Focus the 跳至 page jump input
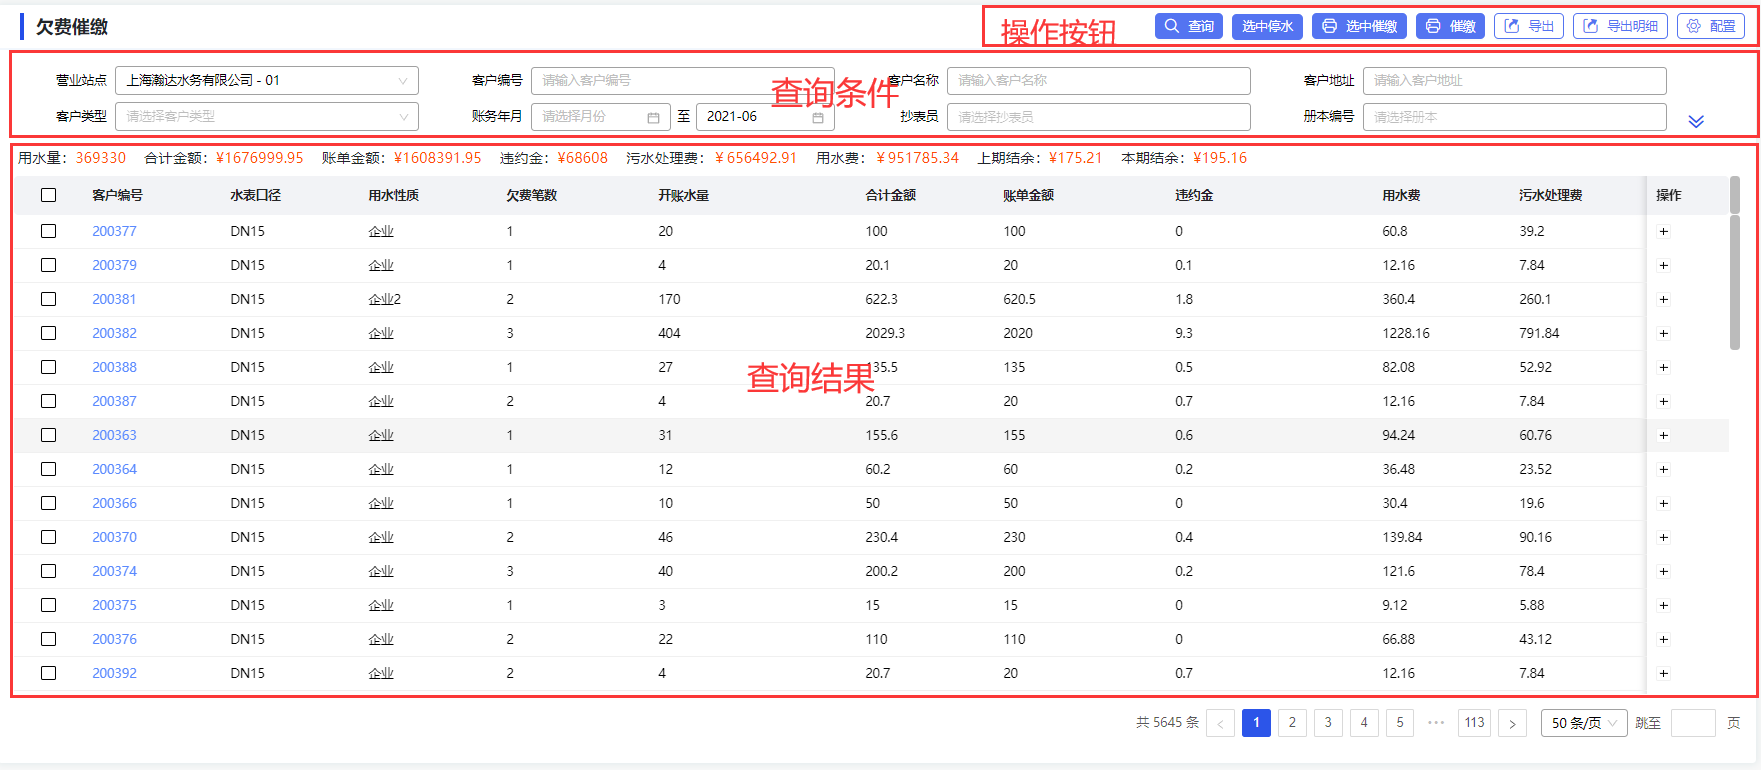Viewport: 1761px width, 770px height. coord(1693,723)
